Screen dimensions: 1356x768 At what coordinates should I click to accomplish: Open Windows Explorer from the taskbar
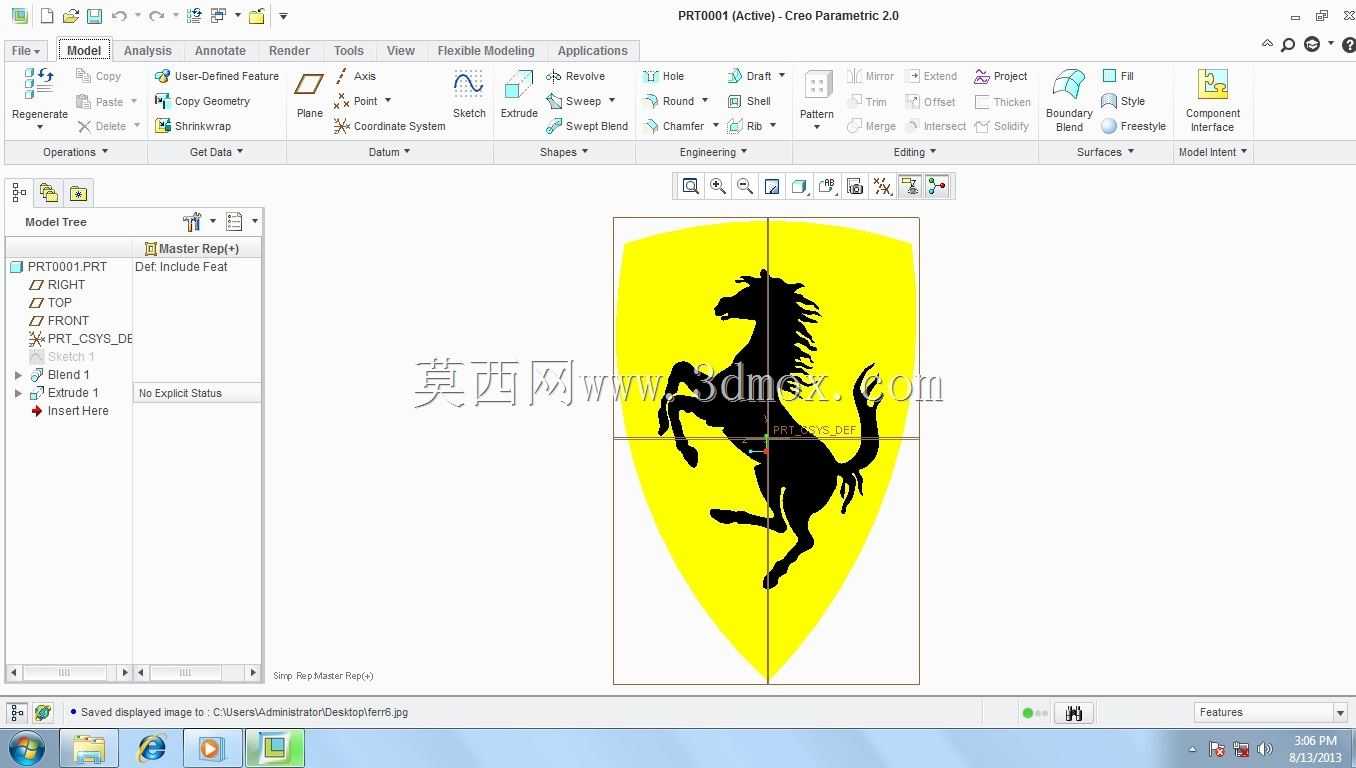(x=89, y=747)
